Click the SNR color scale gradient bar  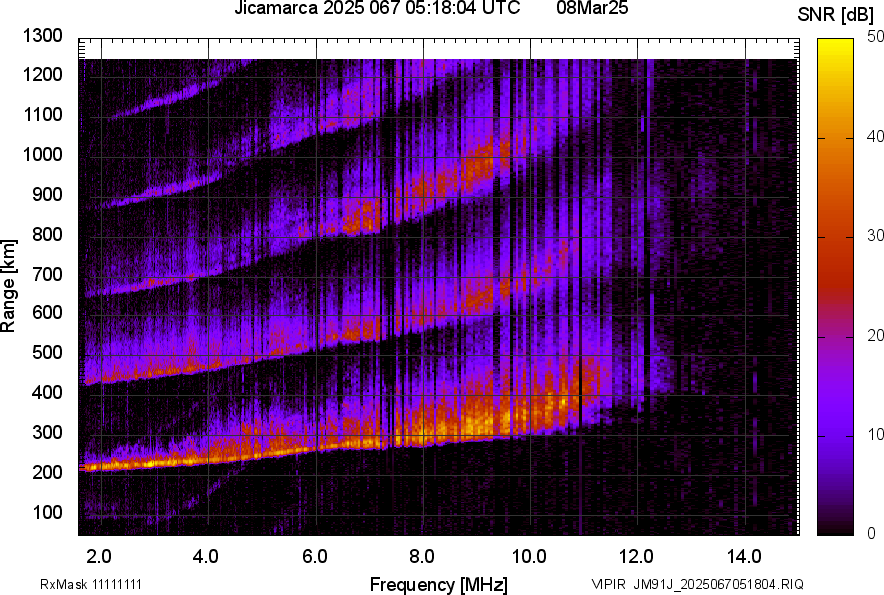[836, 287]
